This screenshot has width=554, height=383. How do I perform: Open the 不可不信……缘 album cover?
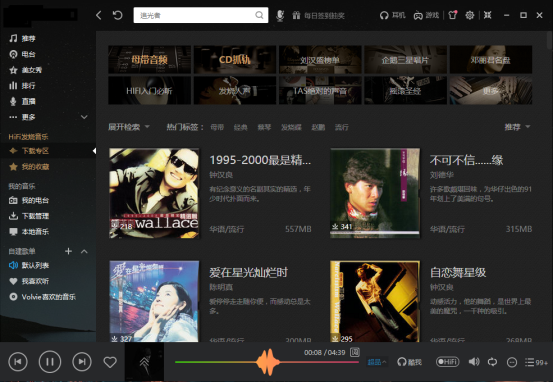(x=375, y=193)
